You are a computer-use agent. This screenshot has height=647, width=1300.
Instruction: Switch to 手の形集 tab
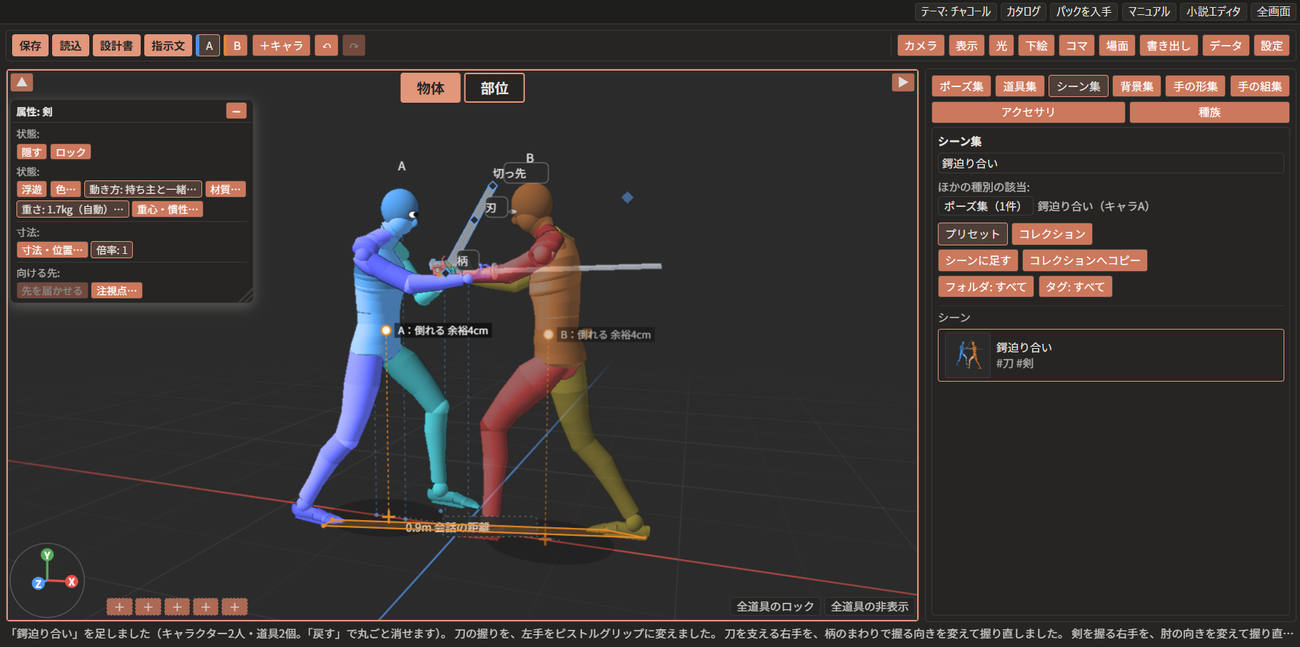click(1195, 87)
